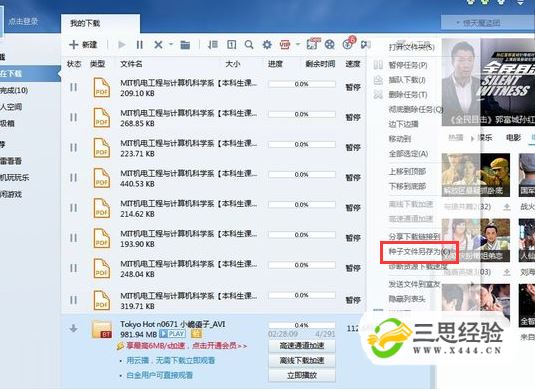Choose 暂停任务(P) from the context menu
The height and width of the screenshot is (390, 535).
coord(408,65)
